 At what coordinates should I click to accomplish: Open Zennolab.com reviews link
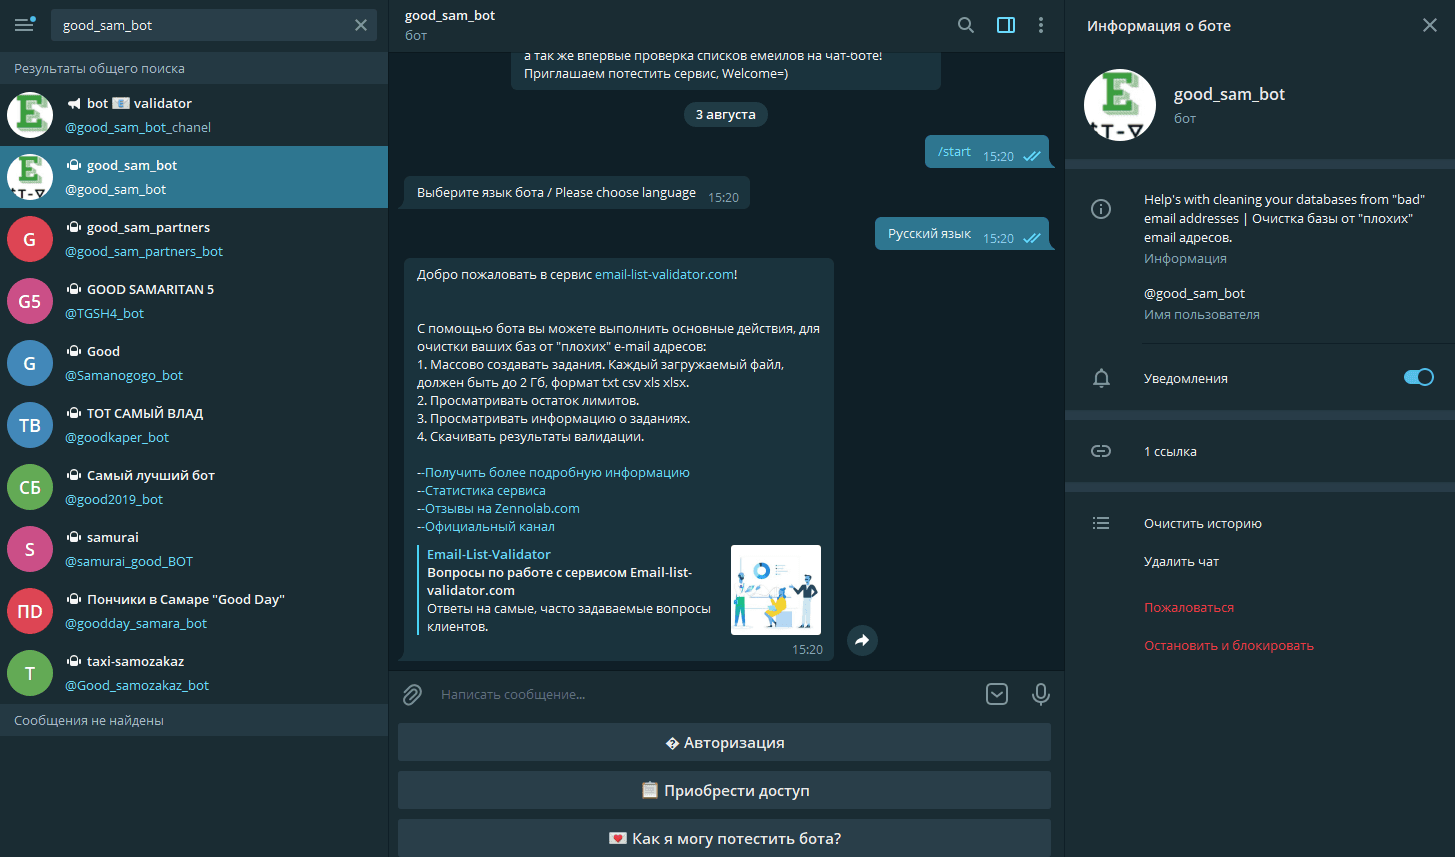pyautogui.click(x=502, y=508)
